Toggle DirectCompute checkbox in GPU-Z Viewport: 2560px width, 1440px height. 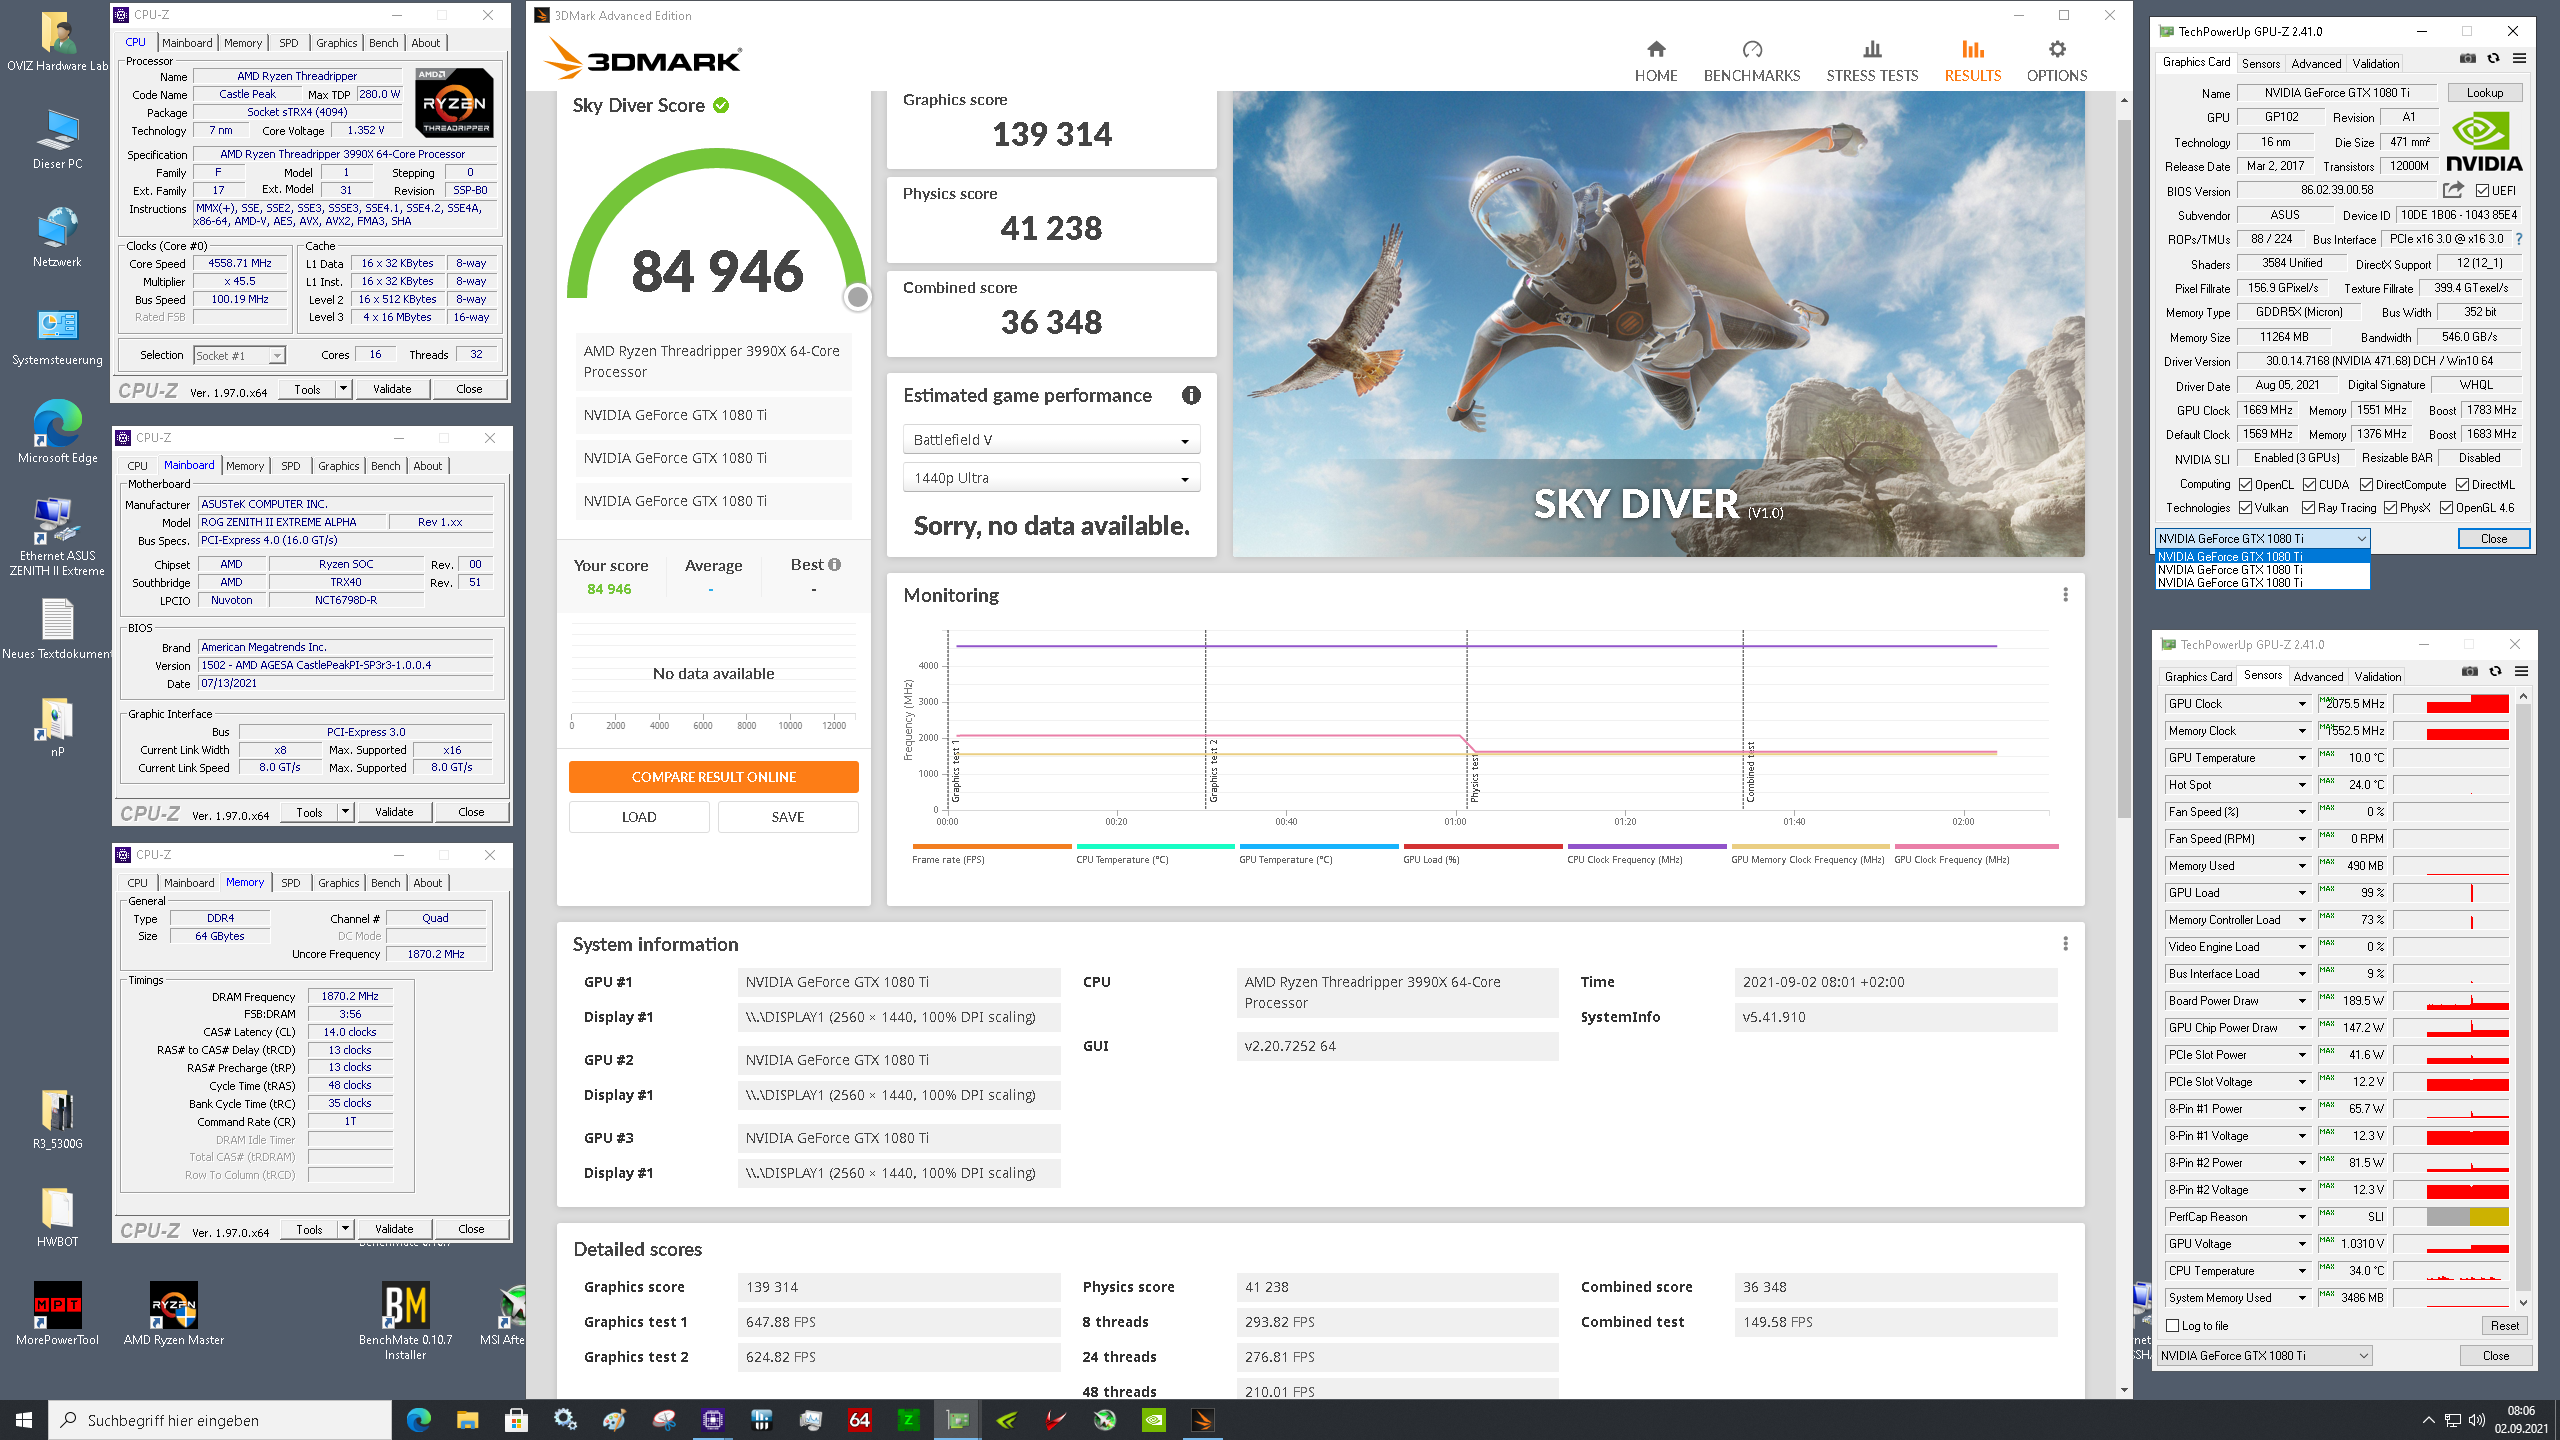[x=2366, y=485]
